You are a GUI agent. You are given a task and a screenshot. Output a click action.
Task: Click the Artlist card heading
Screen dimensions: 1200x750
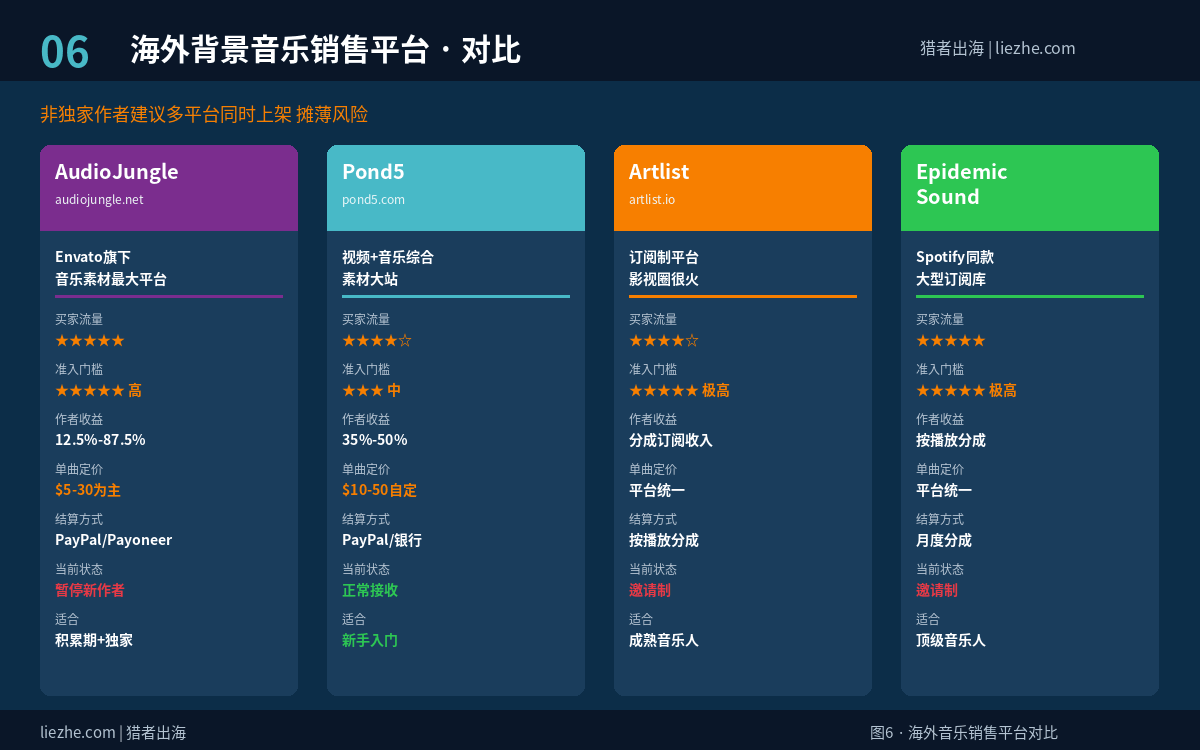[x=659, y=171]
